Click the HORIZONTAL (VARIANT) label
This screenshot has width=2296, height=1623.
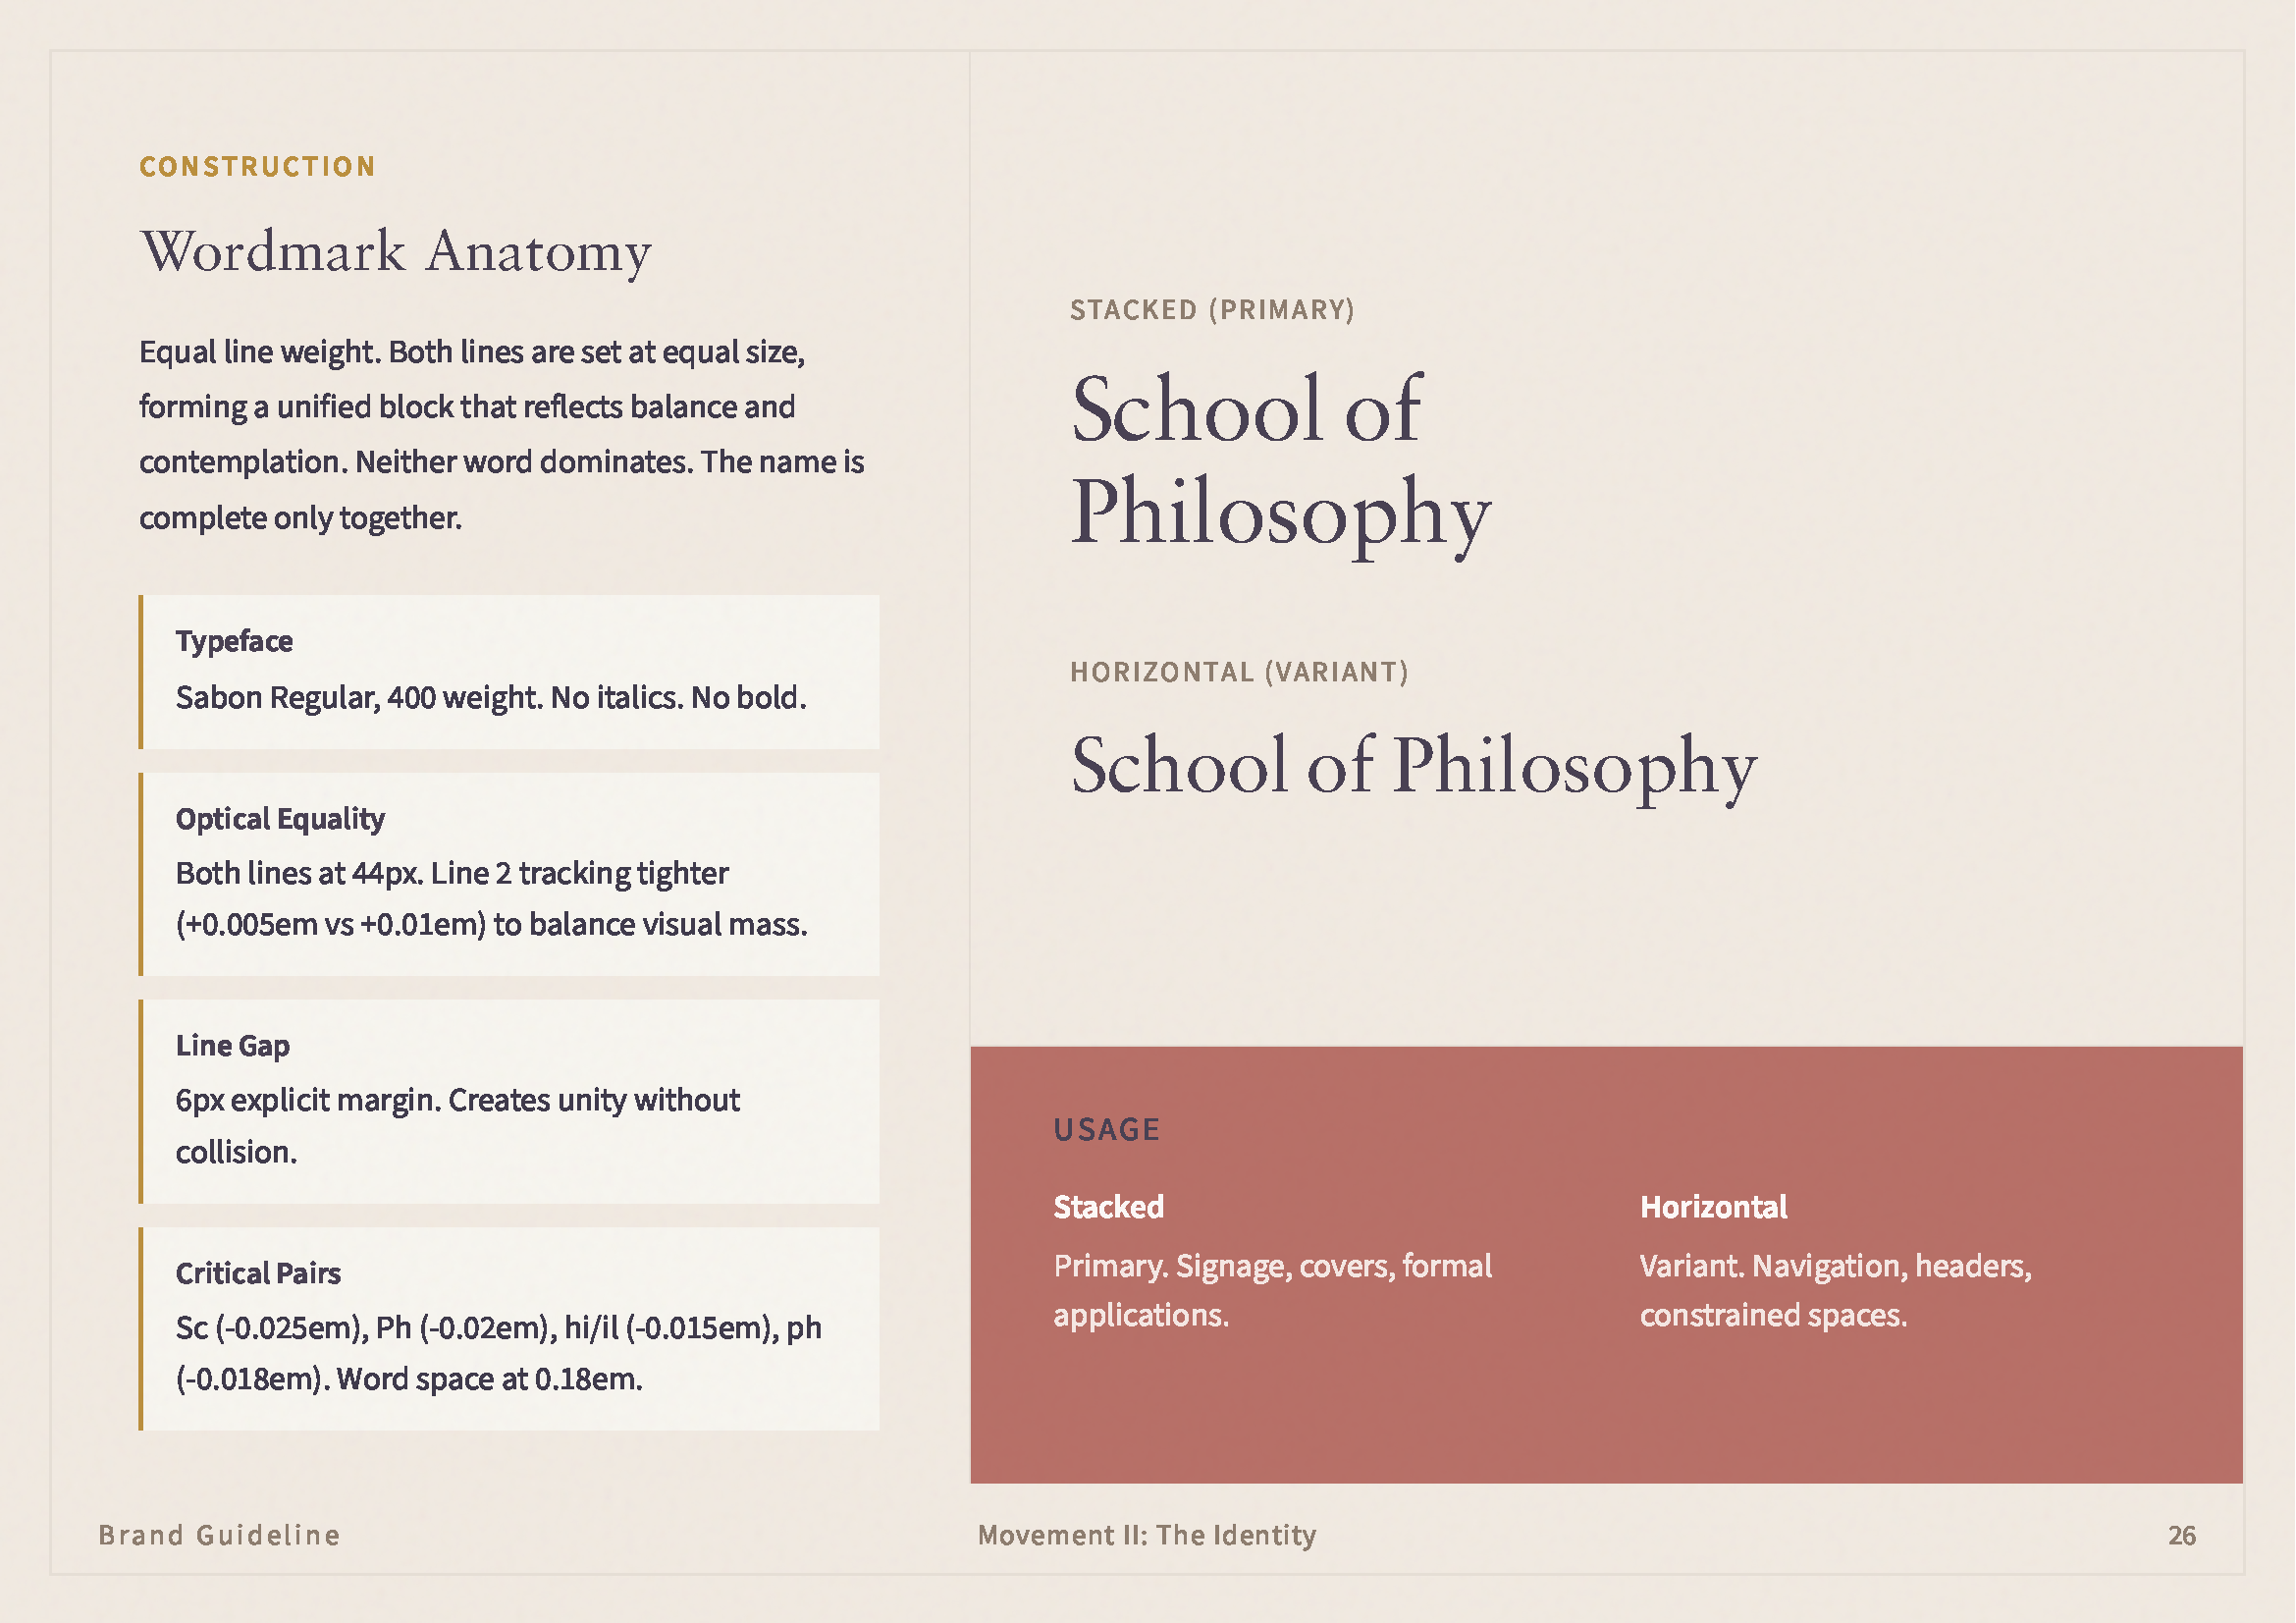1239,672
